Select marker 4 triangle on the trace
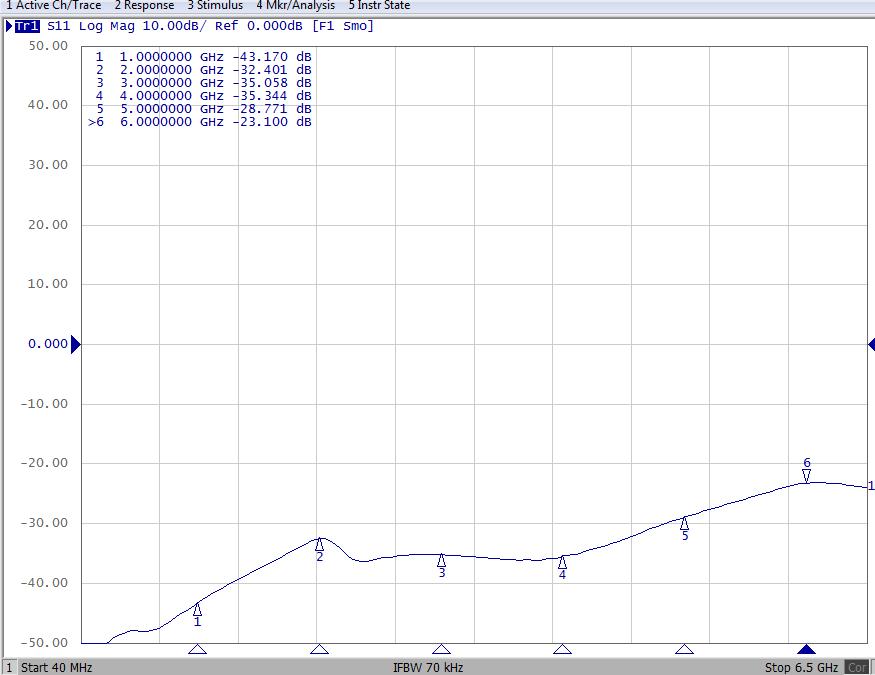This screenshot has width=875, height=675. [x=562, y=562]
